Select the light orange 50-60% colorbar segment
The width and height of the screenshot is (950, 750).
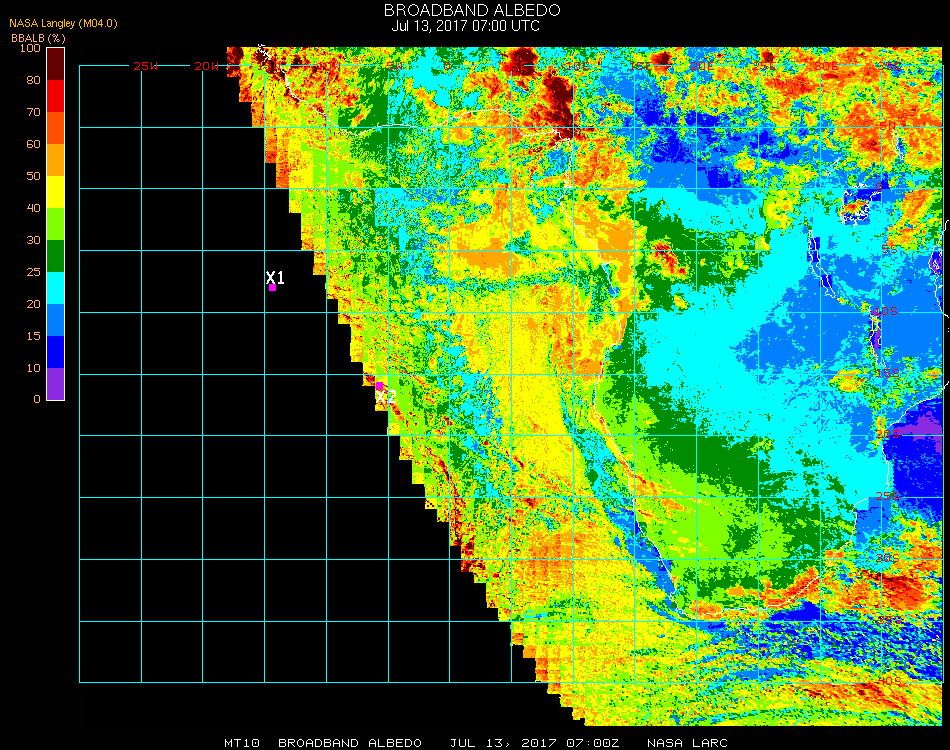point(56,160)
